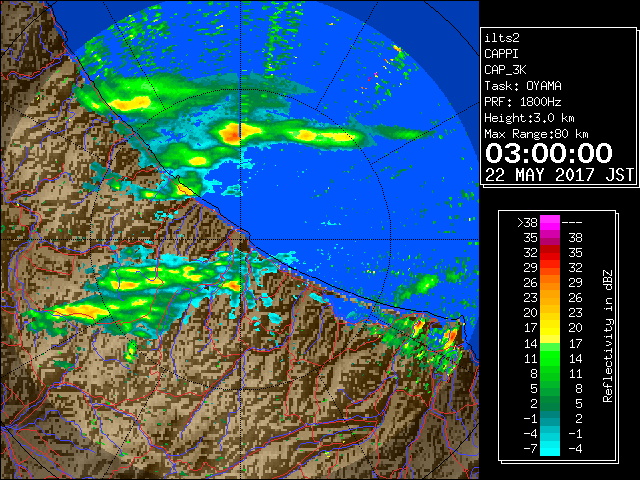640x480 pixels.
Task: Click the "Max Range:80 km" text
Action: [x=536, y=134]
